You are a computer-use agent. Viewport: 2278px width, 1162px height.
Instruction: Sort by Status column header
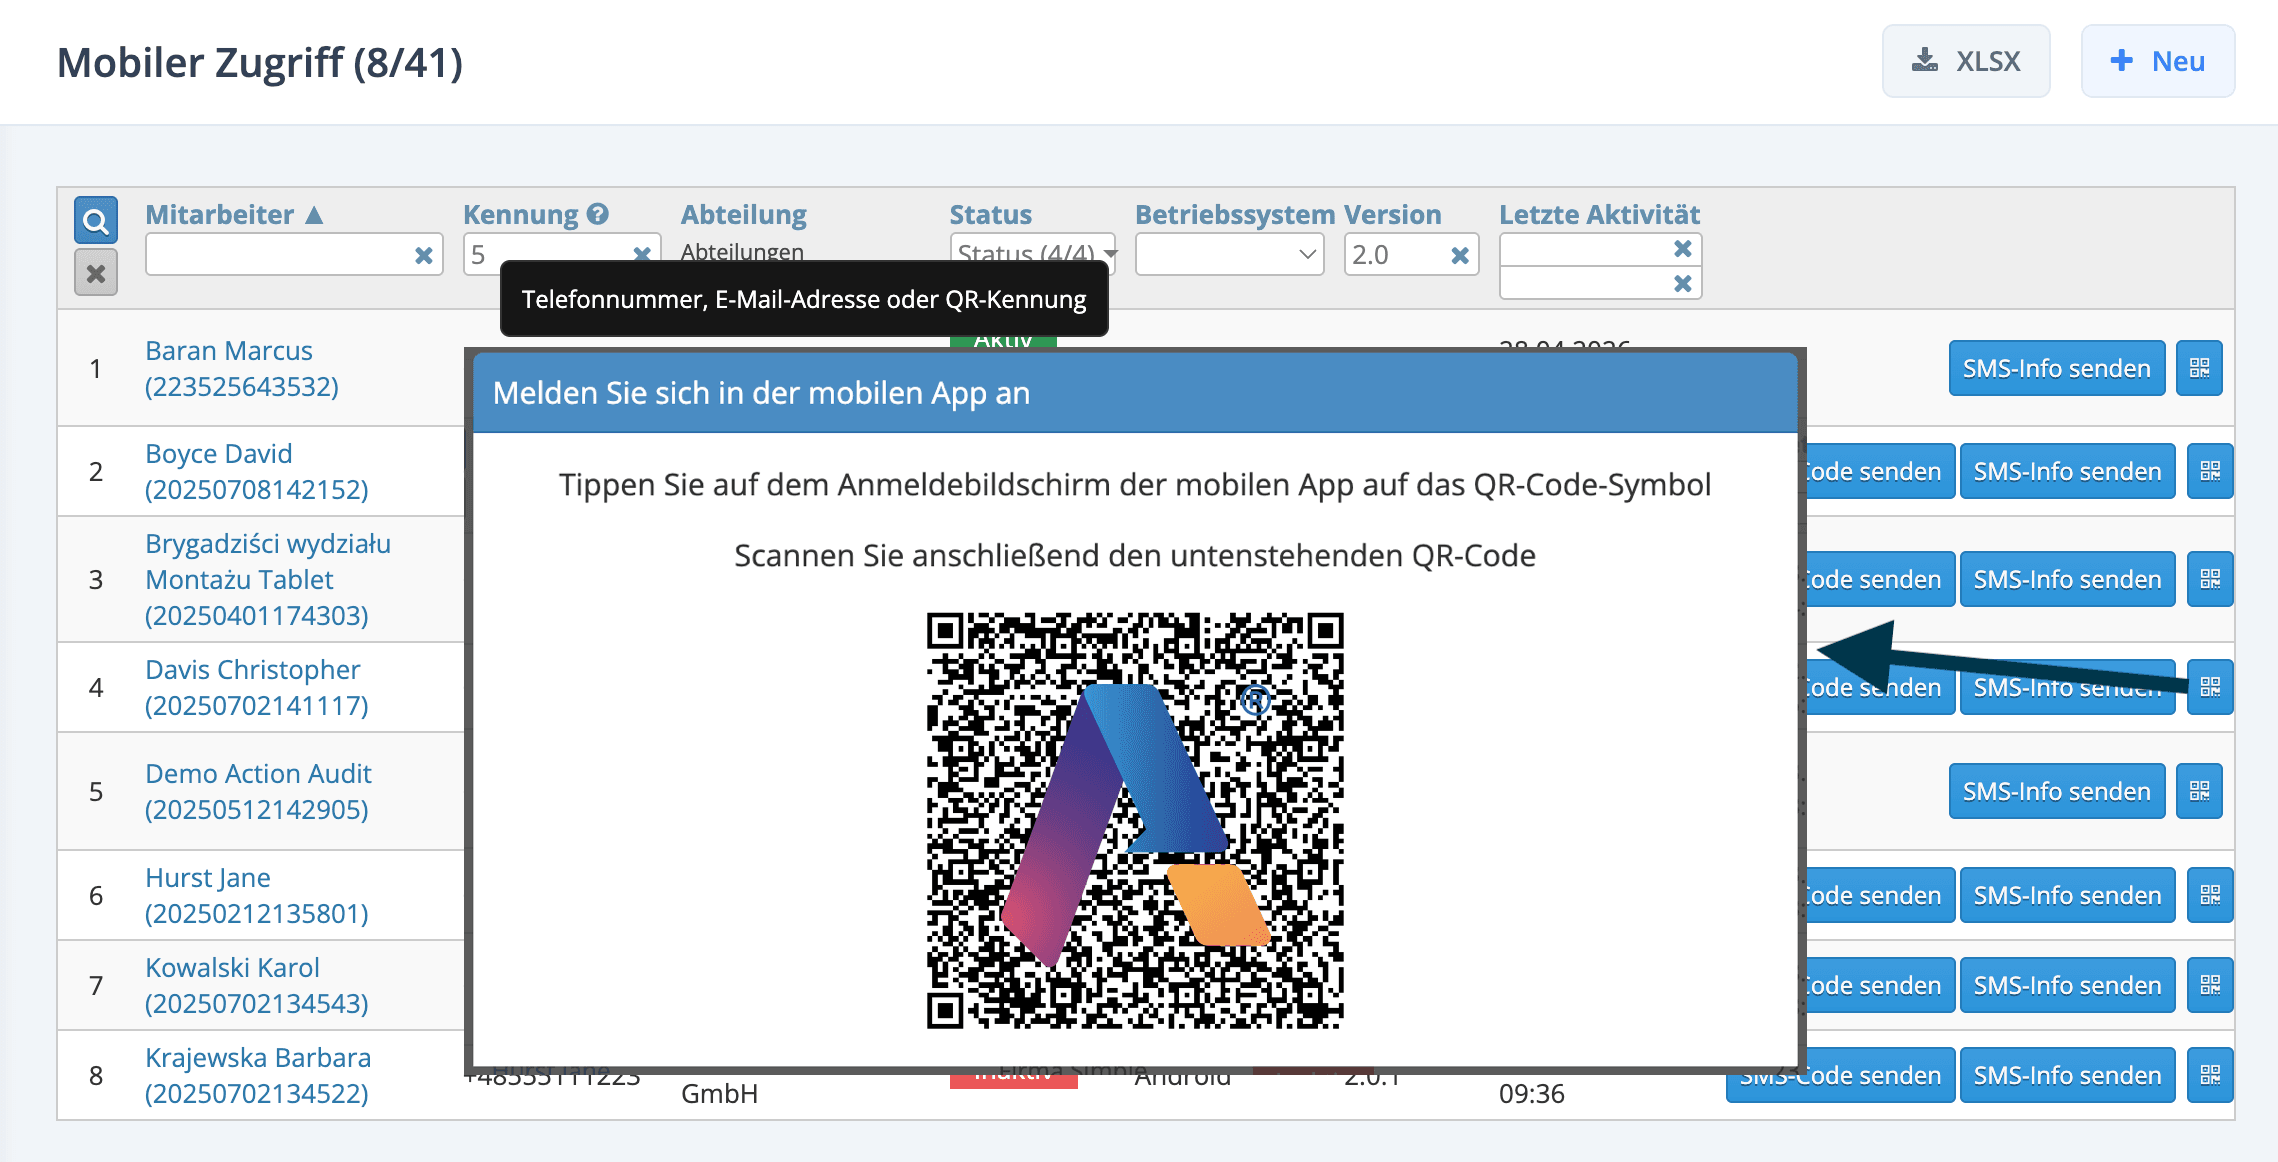coord(990,214)
